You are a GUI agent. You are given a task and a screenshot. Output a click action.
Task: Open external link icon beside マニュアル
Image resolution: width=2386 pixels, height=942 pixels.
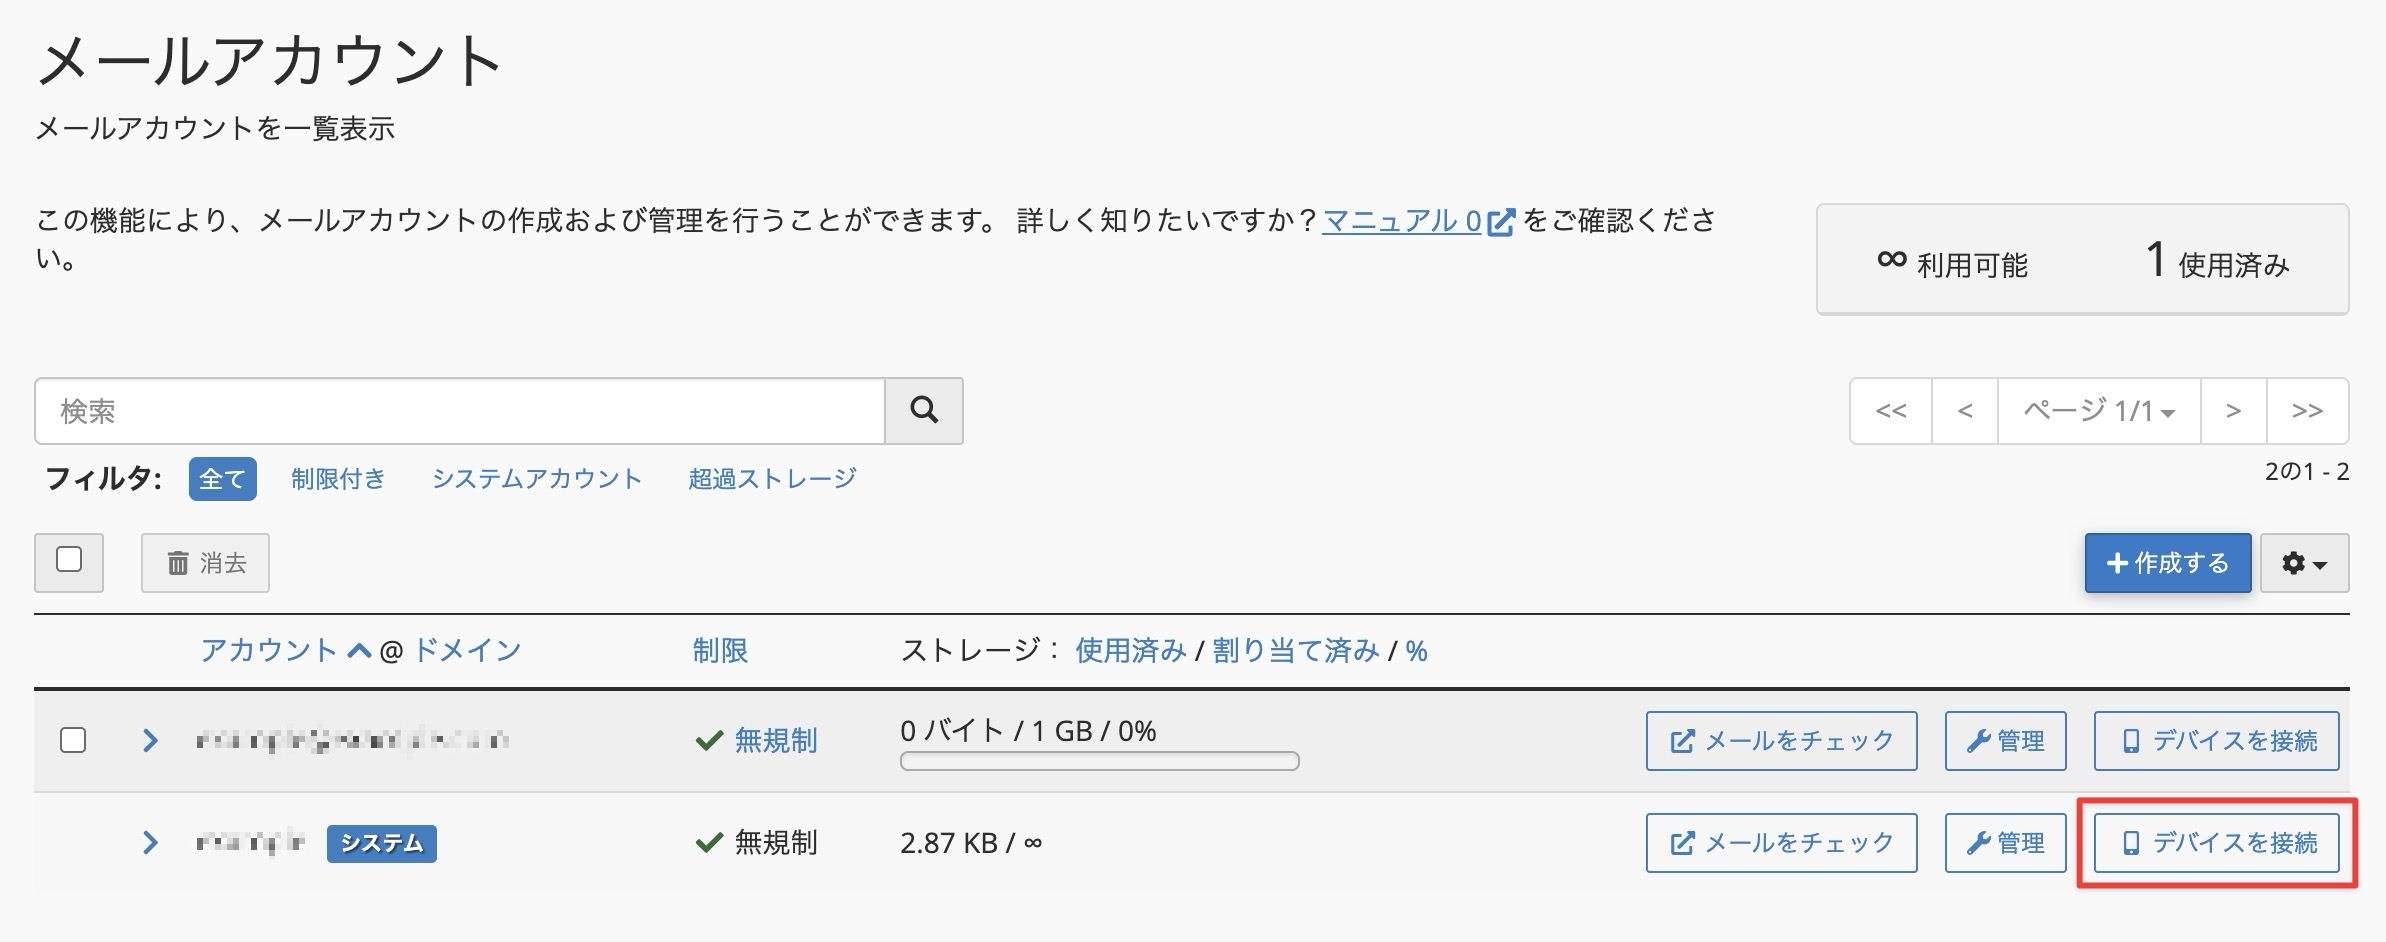1501,221
